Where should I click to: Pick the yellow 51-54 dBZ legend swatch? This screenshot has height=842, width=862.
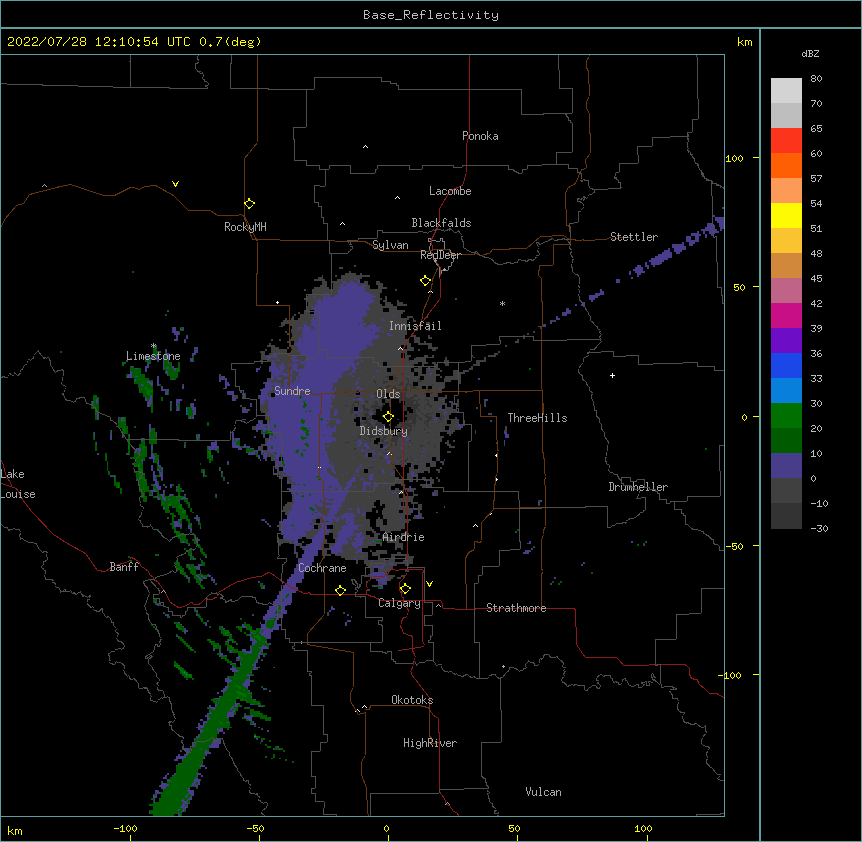(x=786, y=216)
